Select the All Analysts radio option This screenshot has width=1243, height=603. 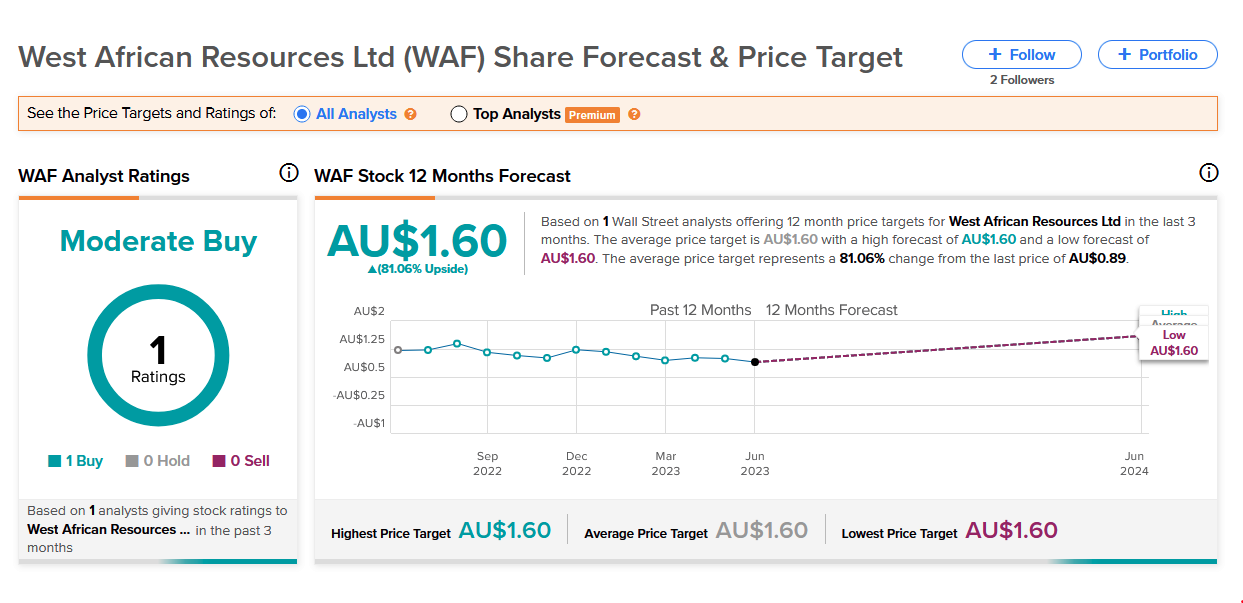tap(302, 114)
